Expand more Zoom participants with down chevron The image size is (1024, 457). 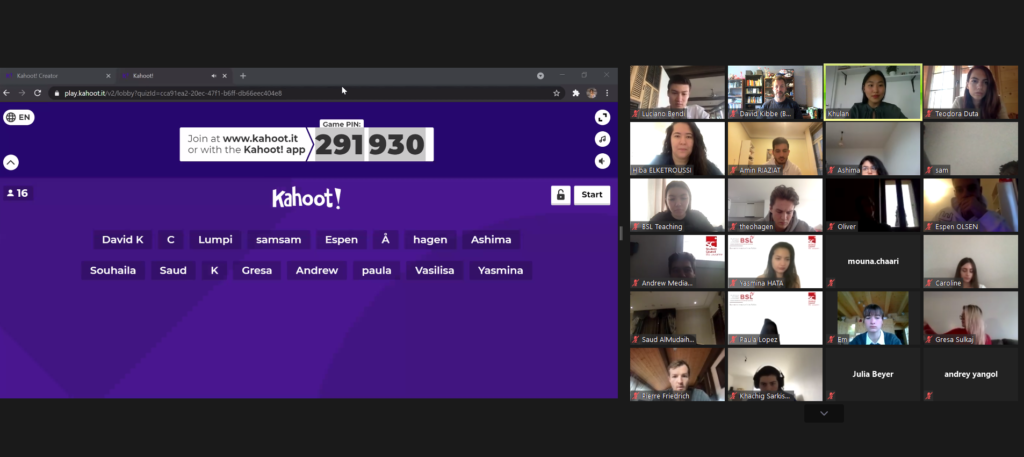tap(824, 413)
